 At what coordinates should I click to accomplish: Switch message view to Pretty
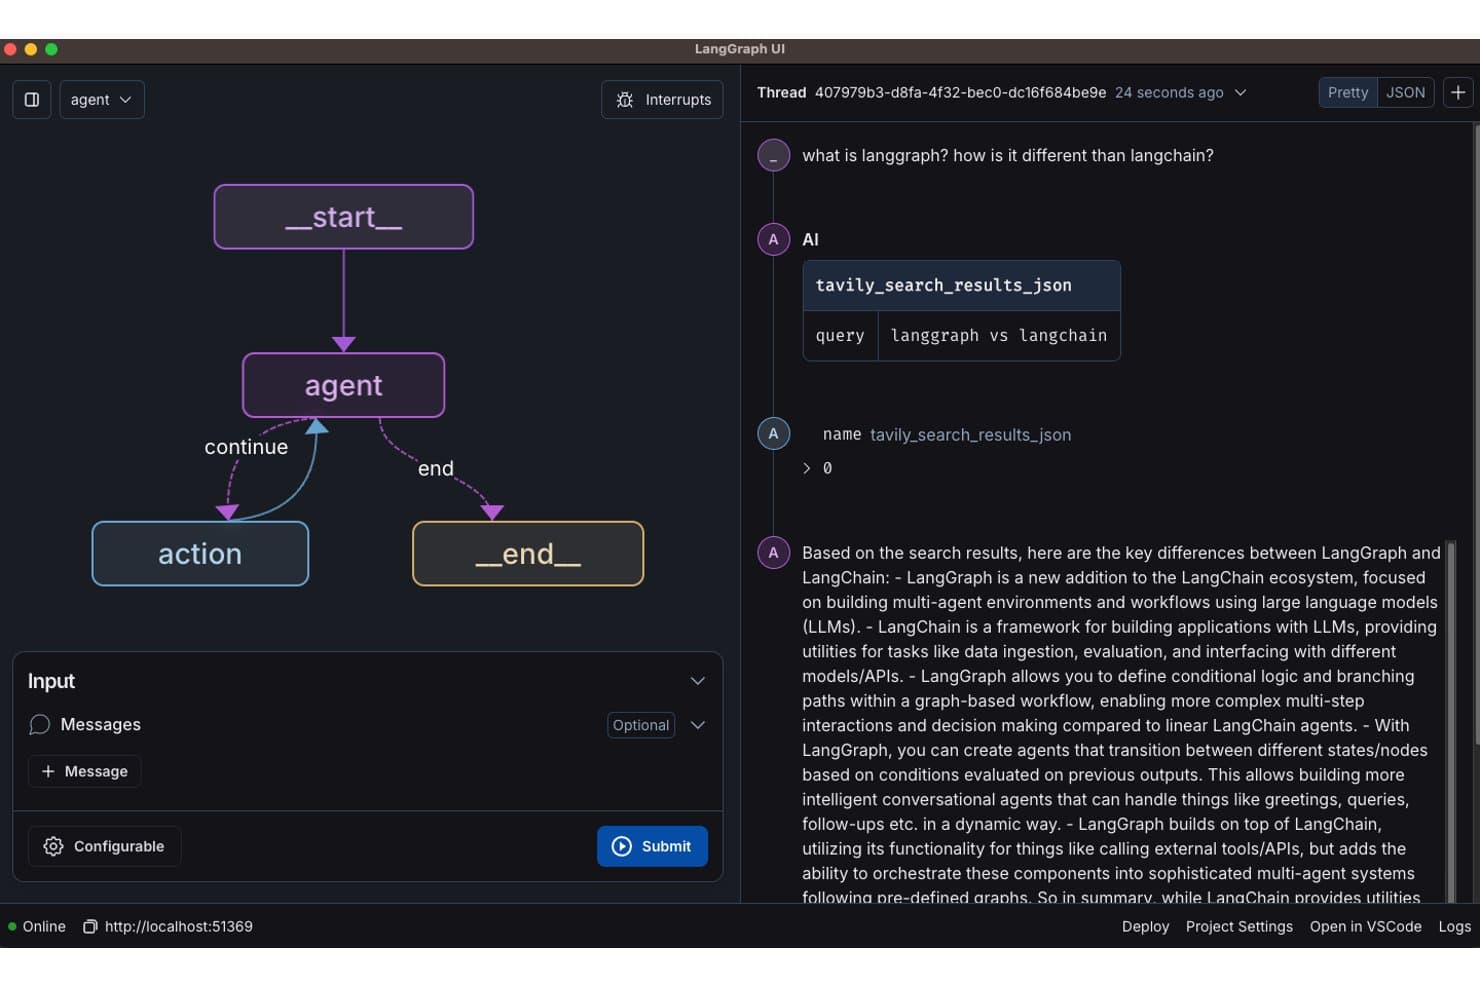(x=1348, y=92)
